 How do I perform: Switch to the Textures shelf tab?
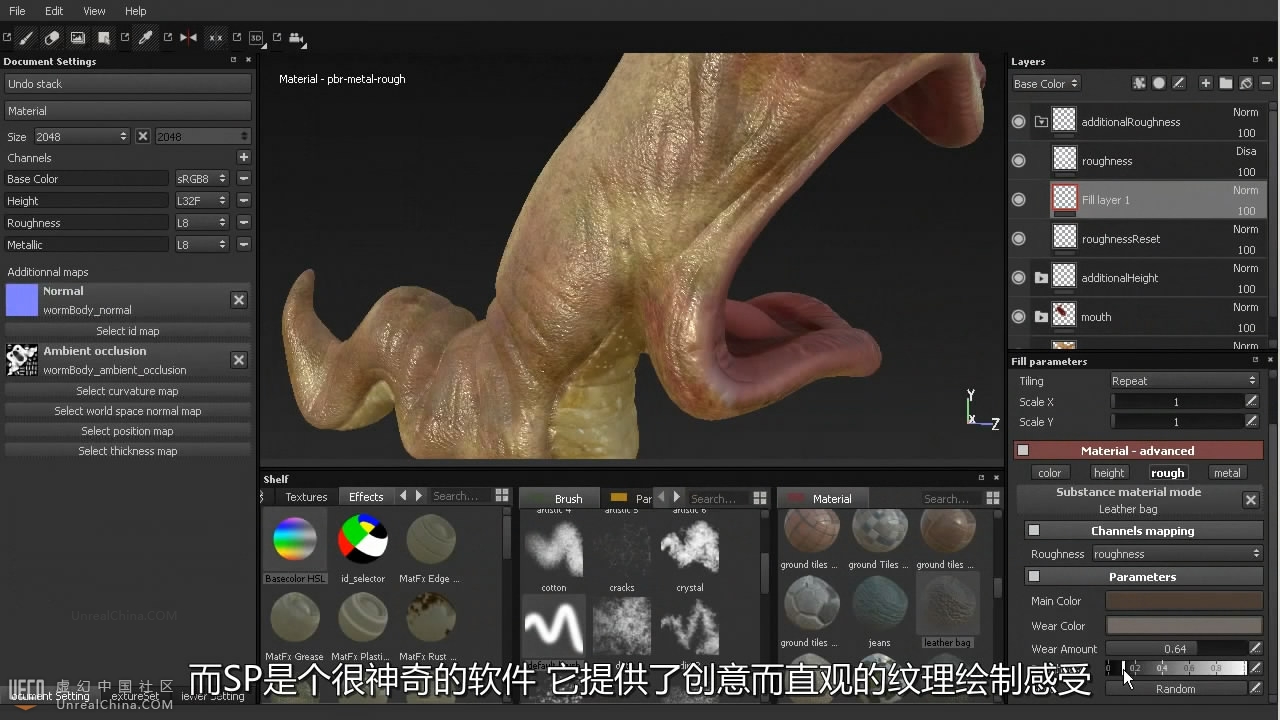306,497
